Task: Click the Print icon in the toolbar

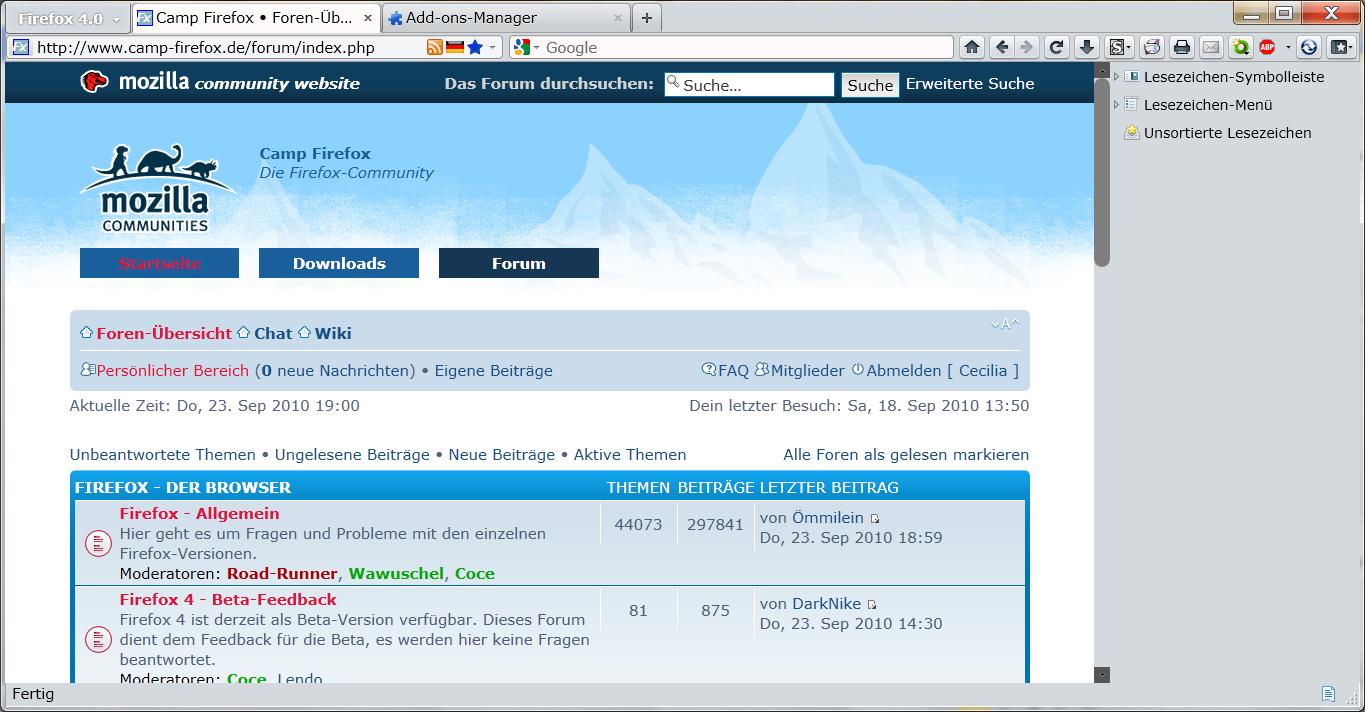Action: click(x=1182, y=47)
